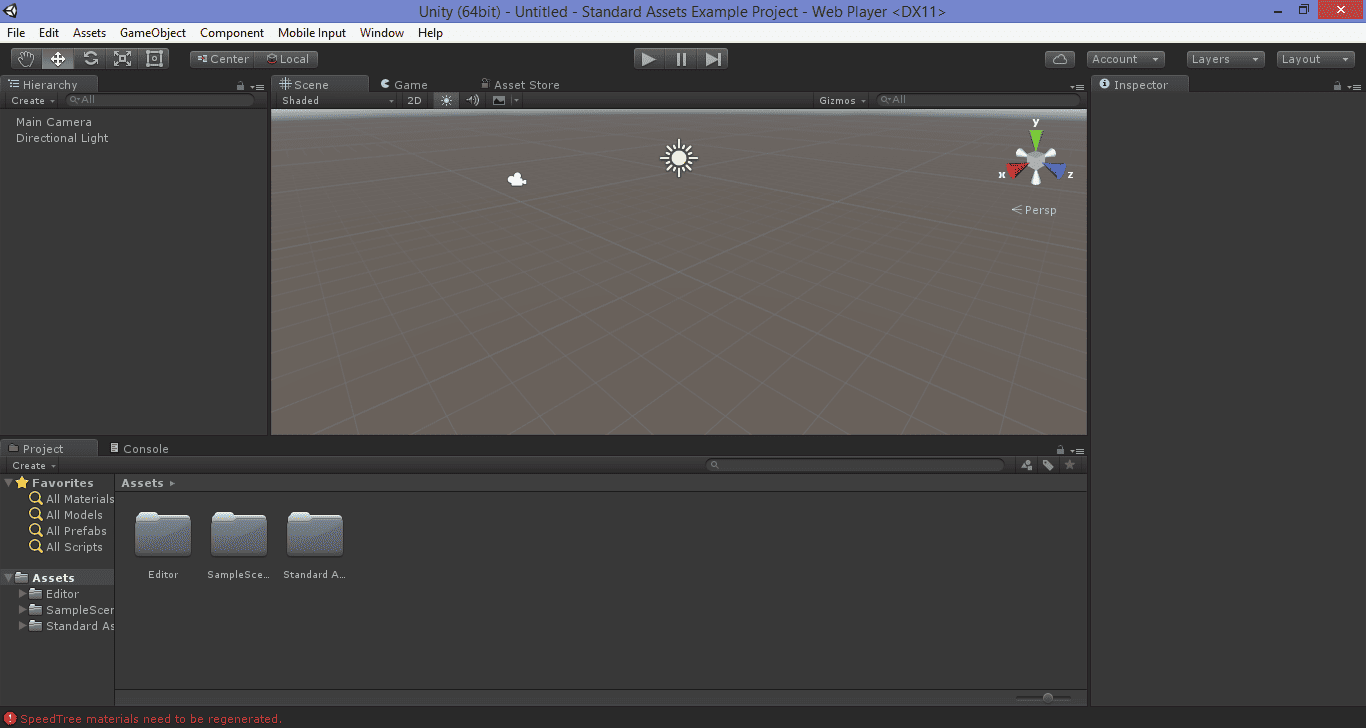Viewport: 1366px width, 728px height.
Task: Toggle 2D scene view mode
Action: [x=414, y=100]
